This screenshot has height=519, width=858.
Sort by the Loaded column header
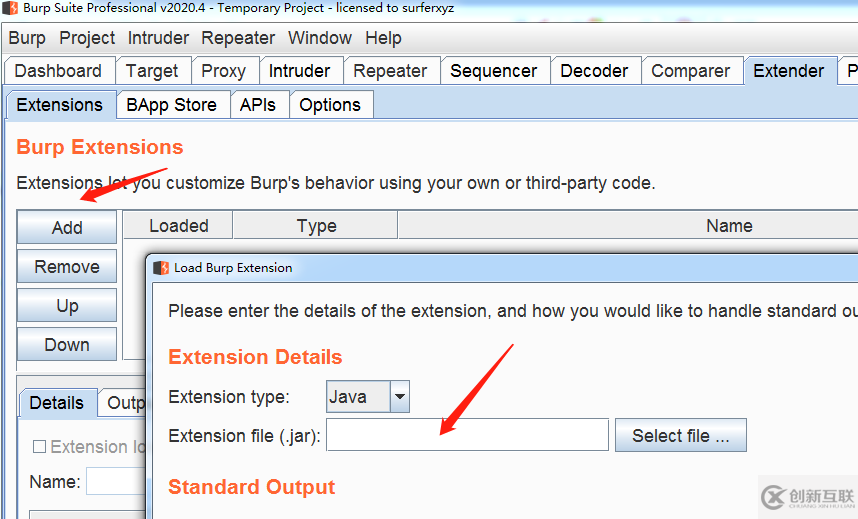coord(178,226)
